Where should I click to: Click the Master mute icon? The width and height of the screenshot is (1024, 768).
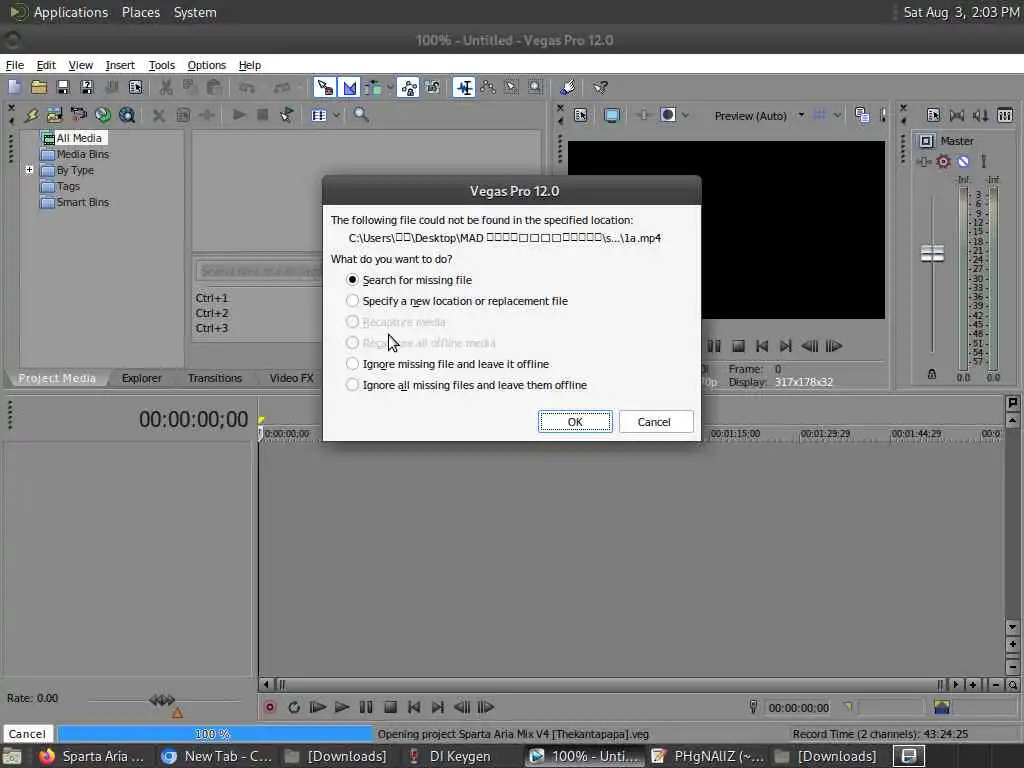pyautogui.click(x=963, y=161)
